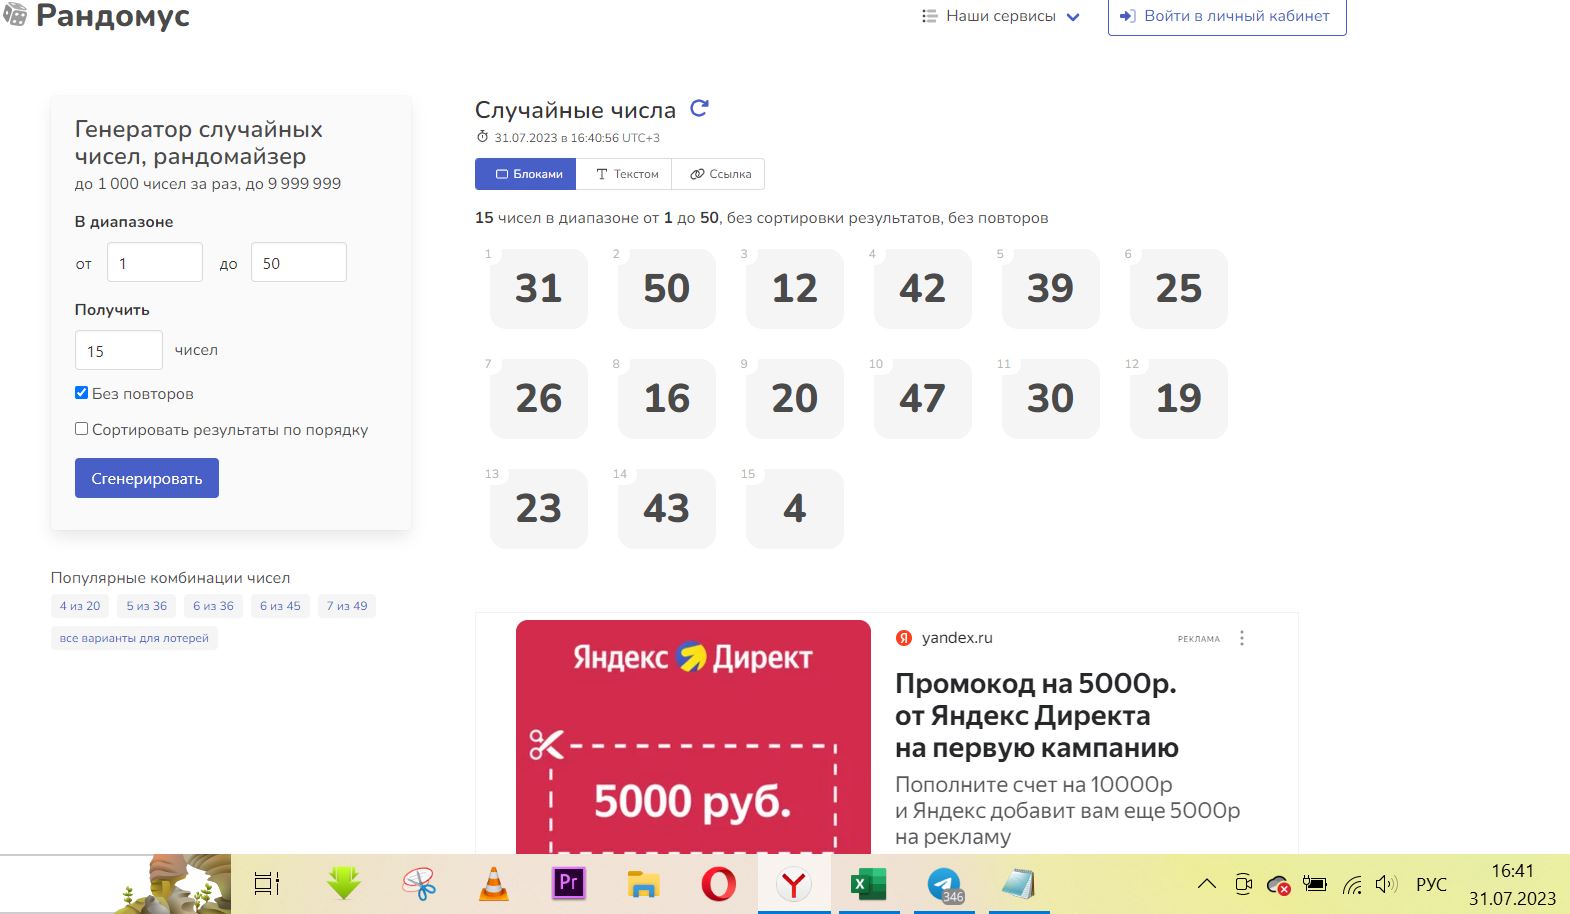Select the '6 из 45' combination
Image resolution: width=1570 pixels, height=914 pixels.
tap(280, 606)
